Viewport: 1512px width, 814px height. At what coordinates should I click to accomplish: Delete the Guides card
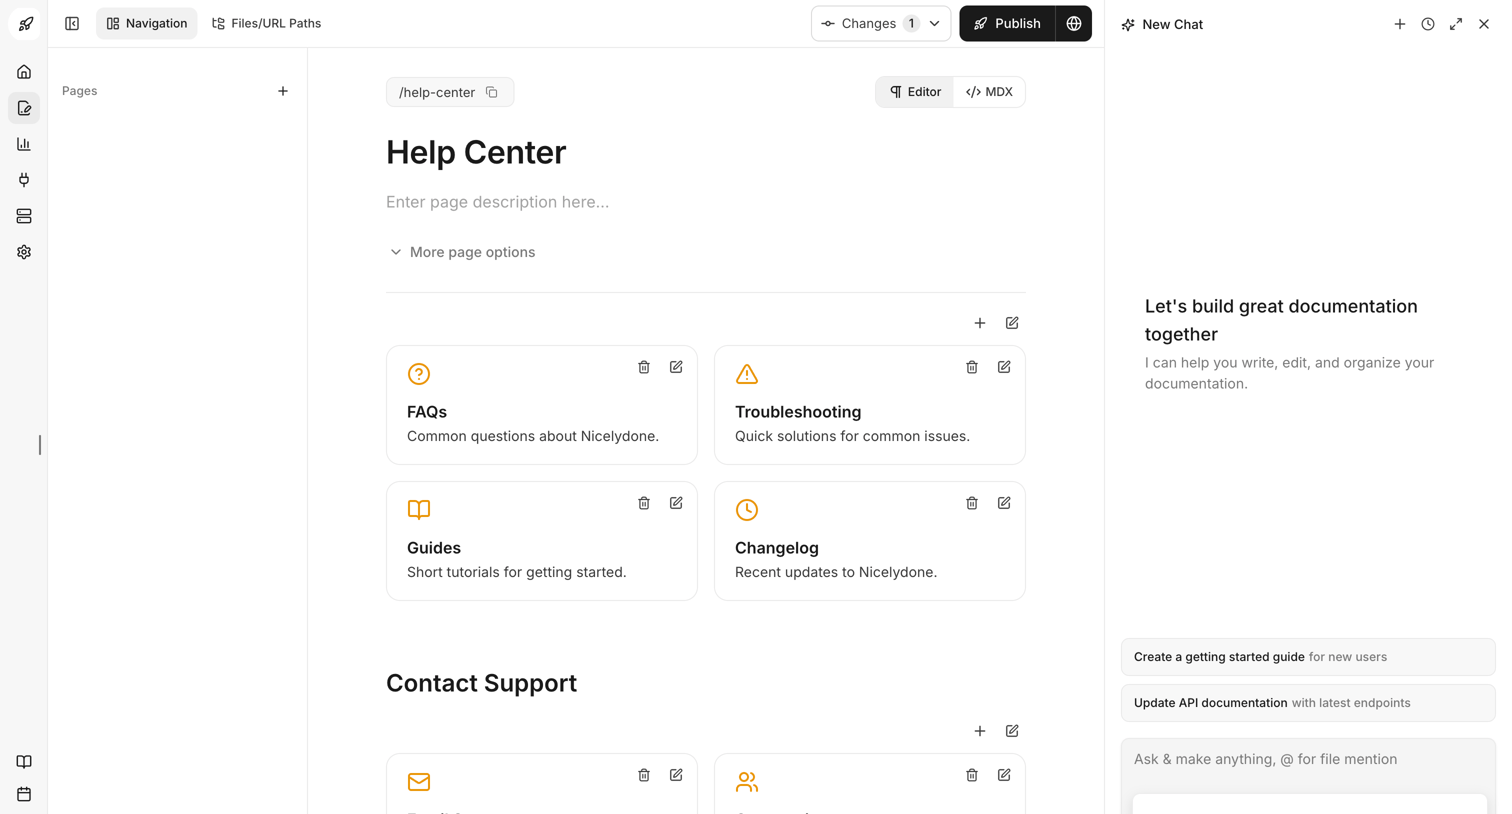(x=644, y=503)
